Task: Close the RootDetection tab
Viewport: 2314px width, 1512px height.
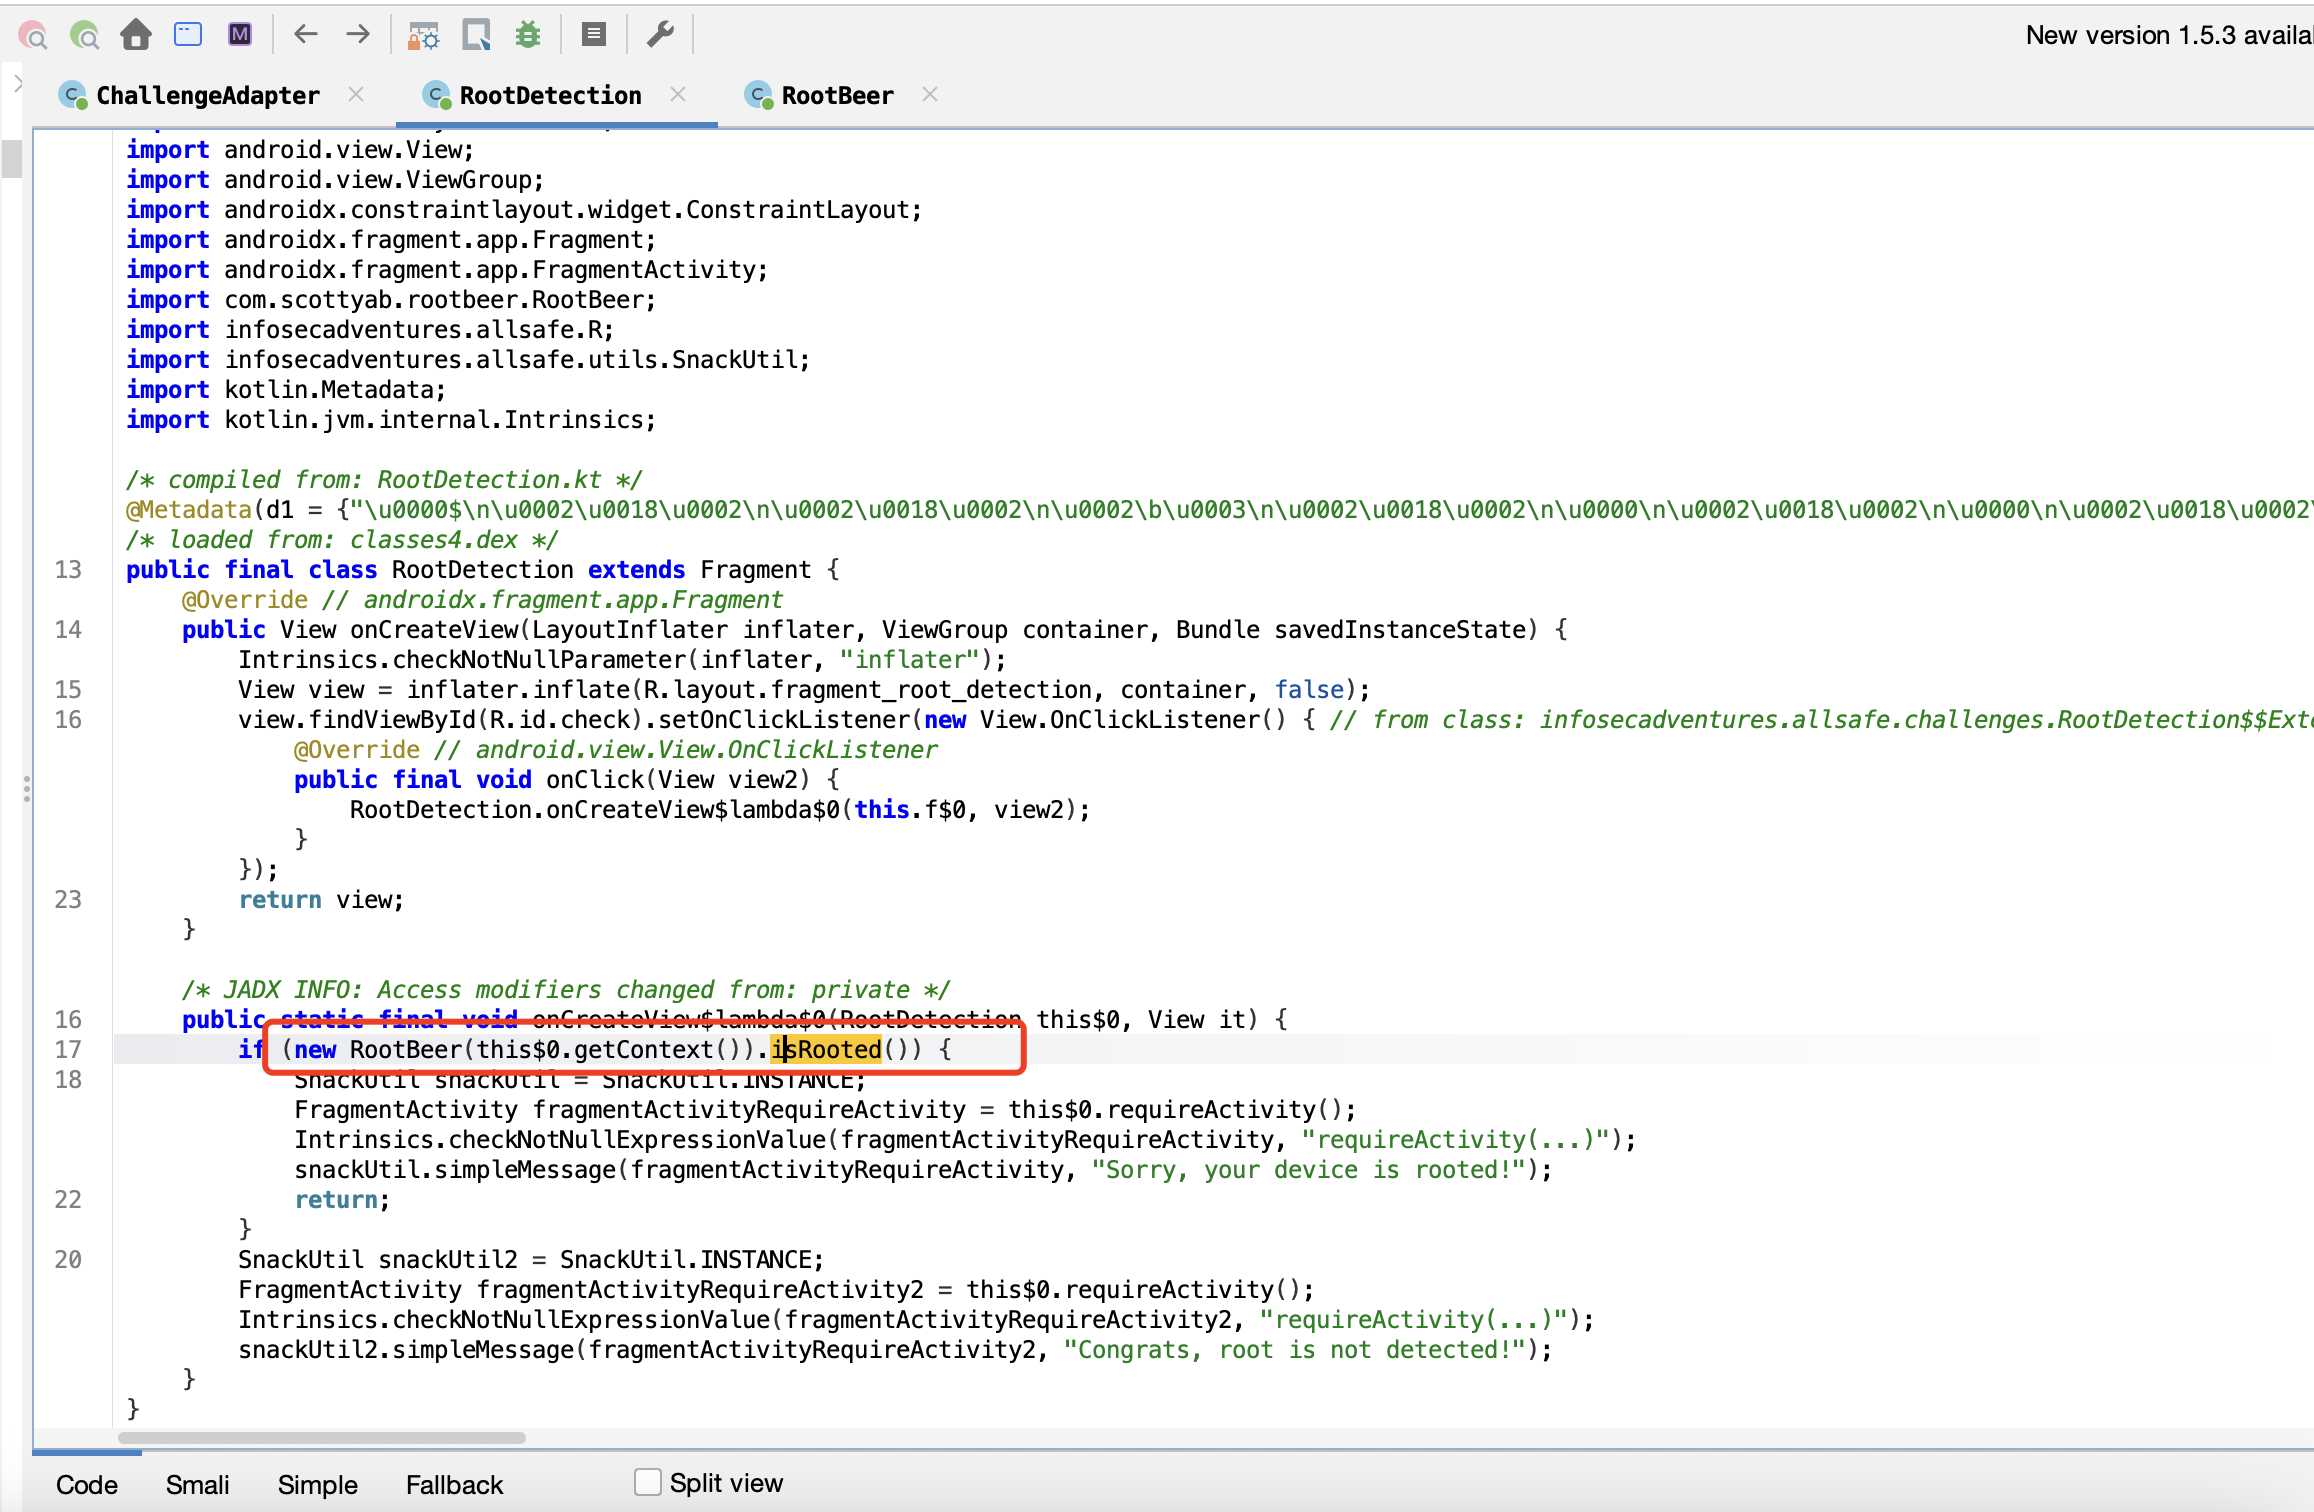Action: [678, 94]
